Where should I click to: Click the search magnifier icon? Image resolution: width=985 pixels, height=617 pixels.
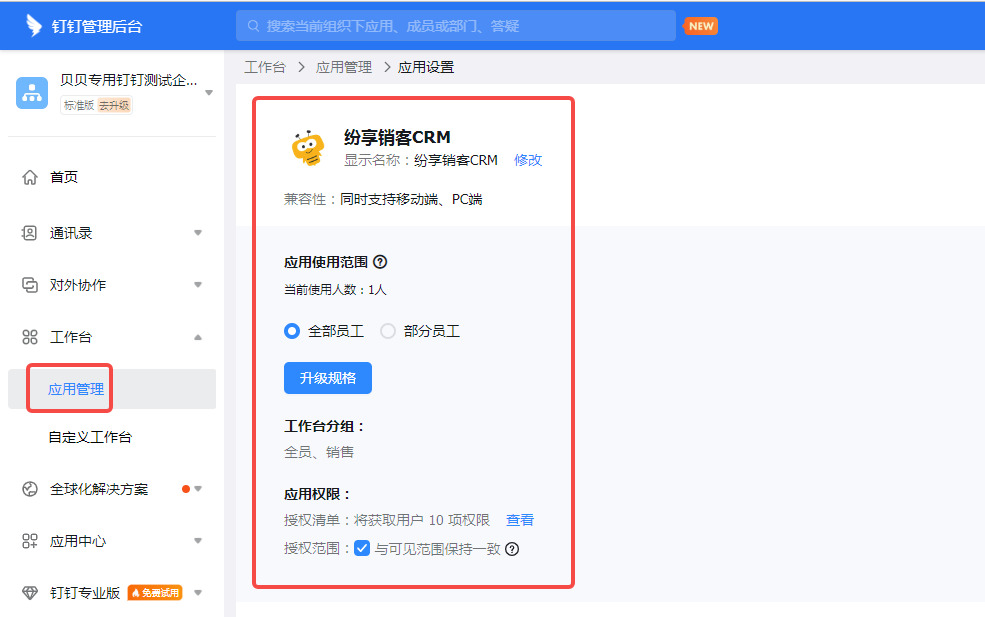pyautogui.click(x=253, y=26)
